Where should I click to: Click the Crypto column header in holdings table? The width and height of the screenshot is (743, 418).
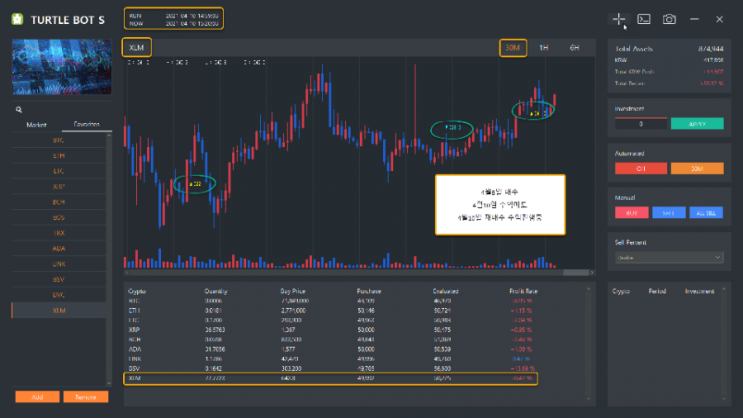[137, 291]
